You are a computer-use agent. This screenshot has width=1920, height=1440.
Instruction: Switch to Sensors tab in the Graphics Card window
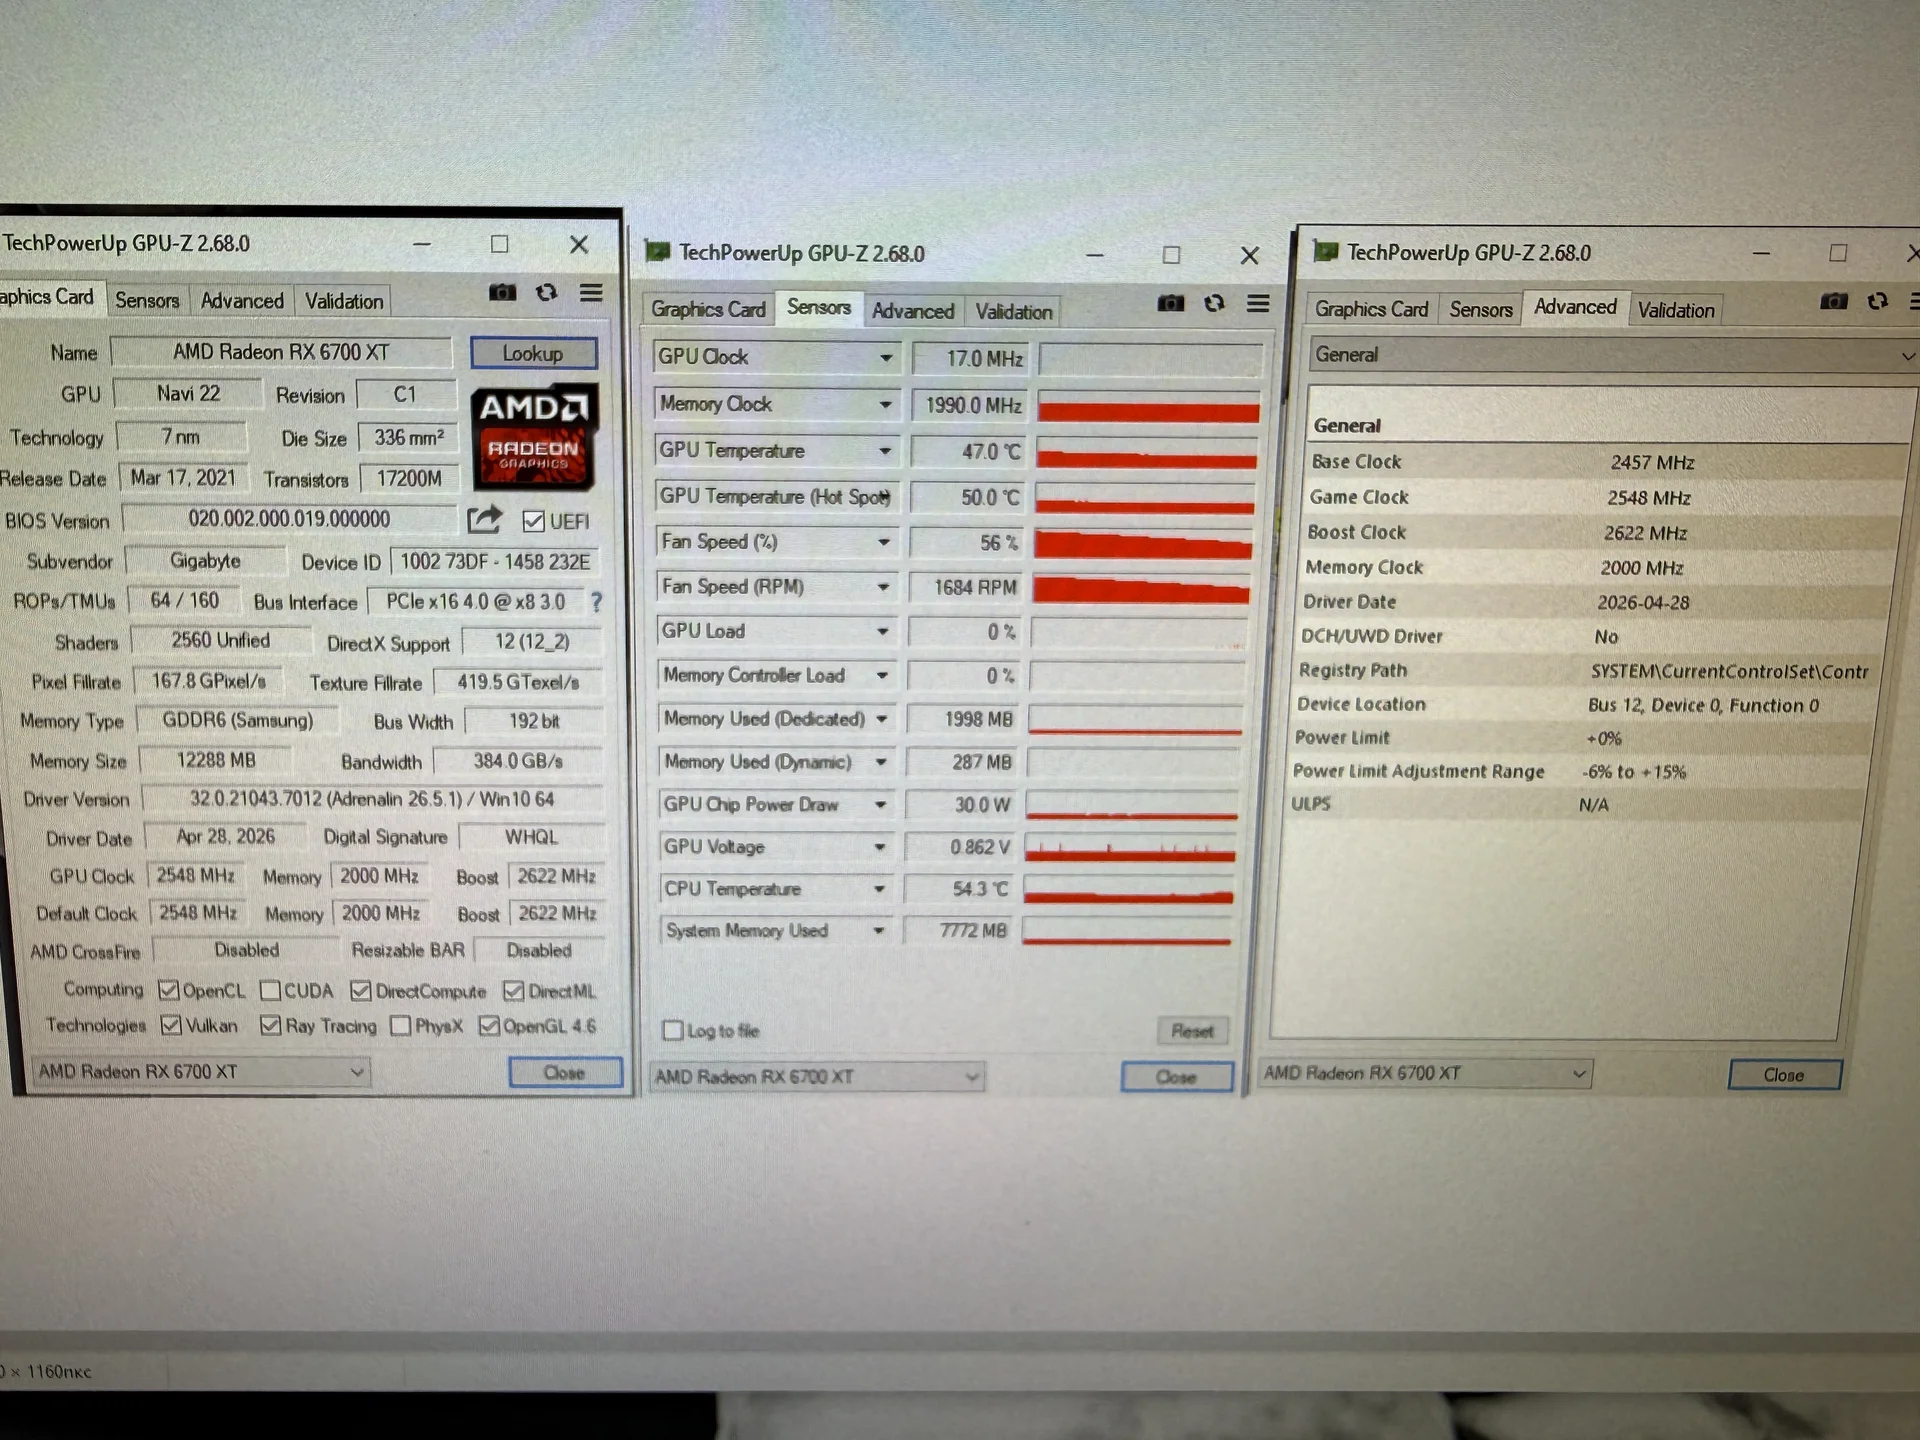click(x=147, y=300)
